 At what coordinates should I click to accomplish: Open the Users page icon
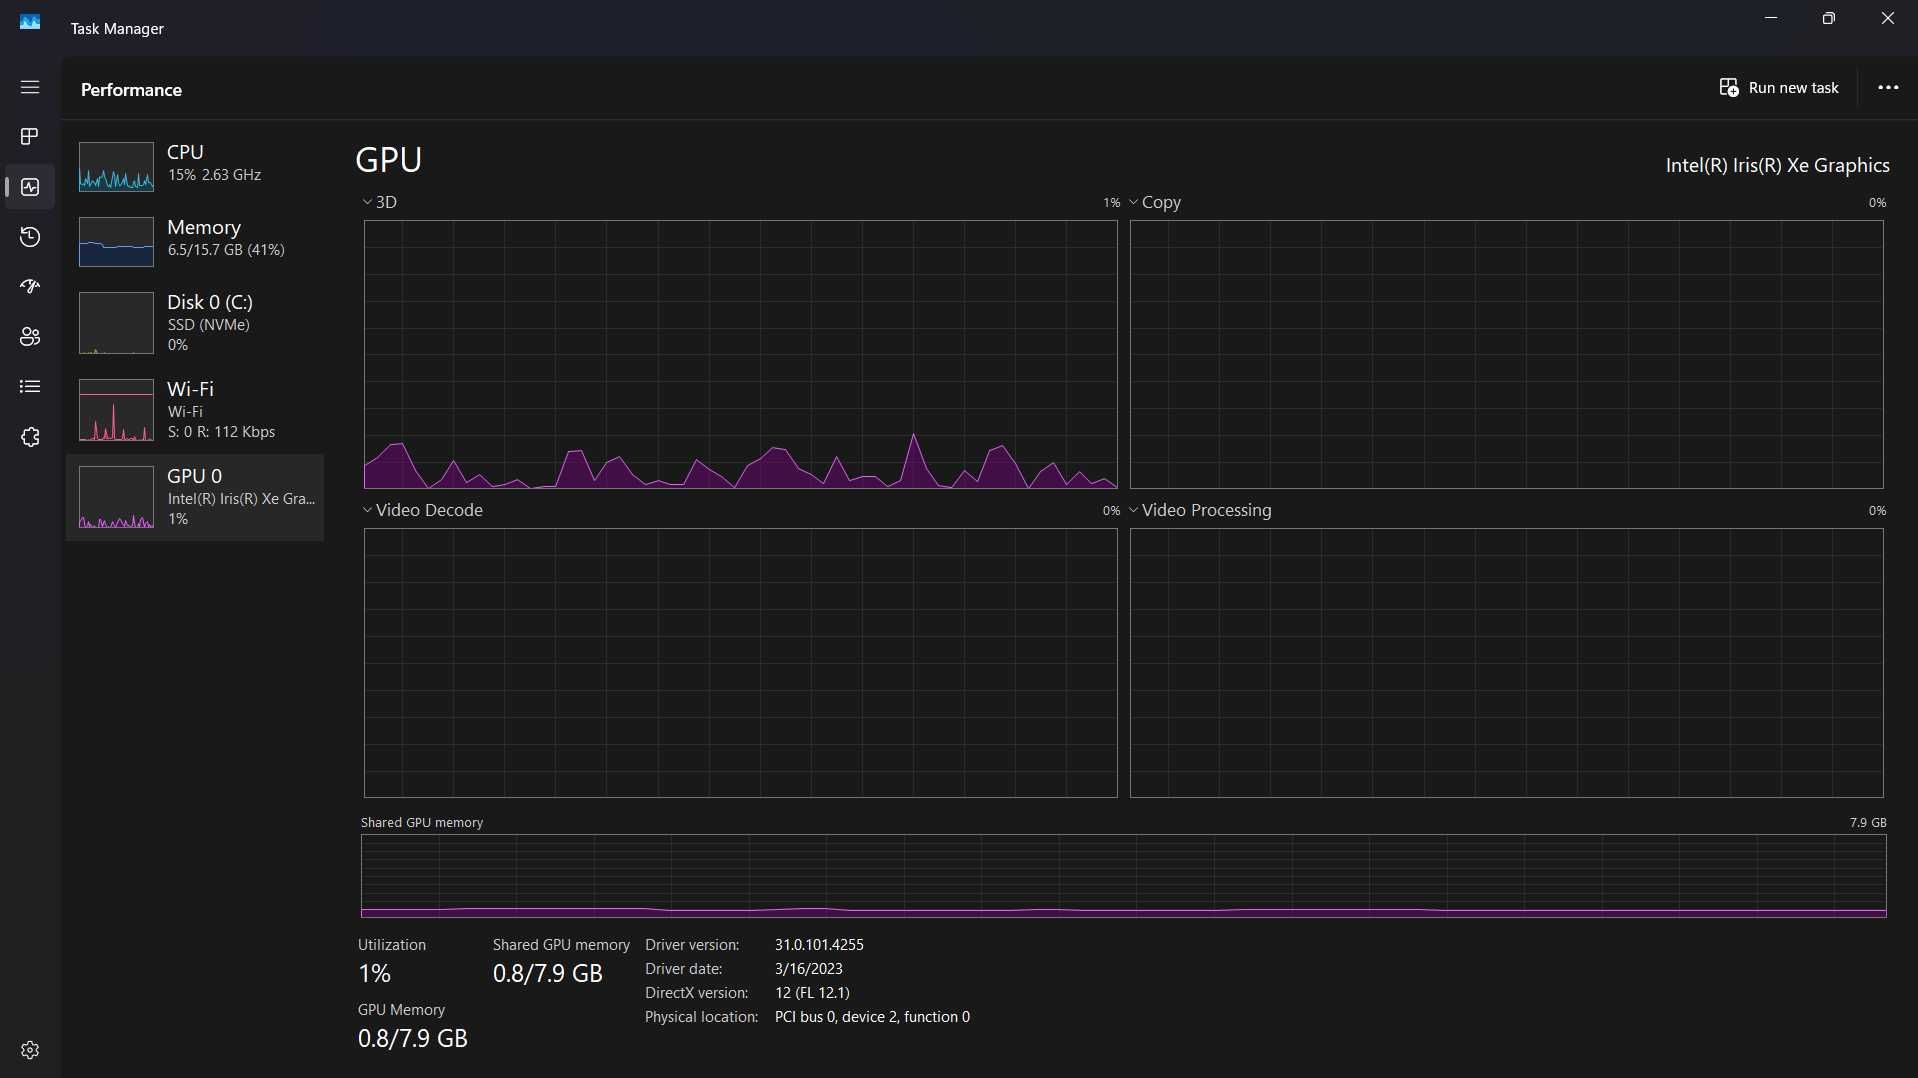click(30, 337)
